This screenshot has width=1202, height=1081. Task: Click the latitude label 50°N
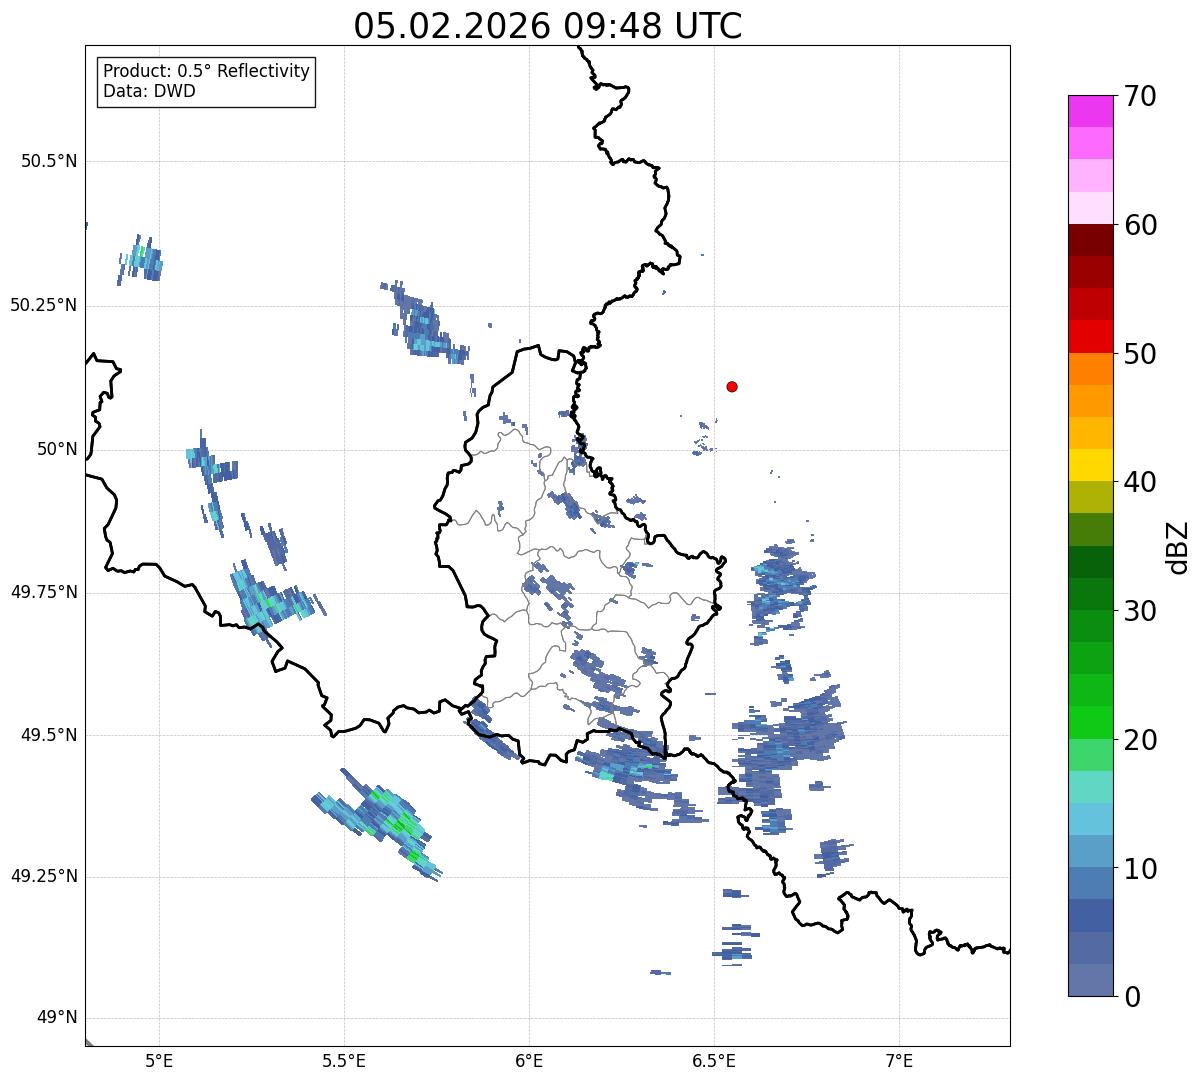(56, 449)
